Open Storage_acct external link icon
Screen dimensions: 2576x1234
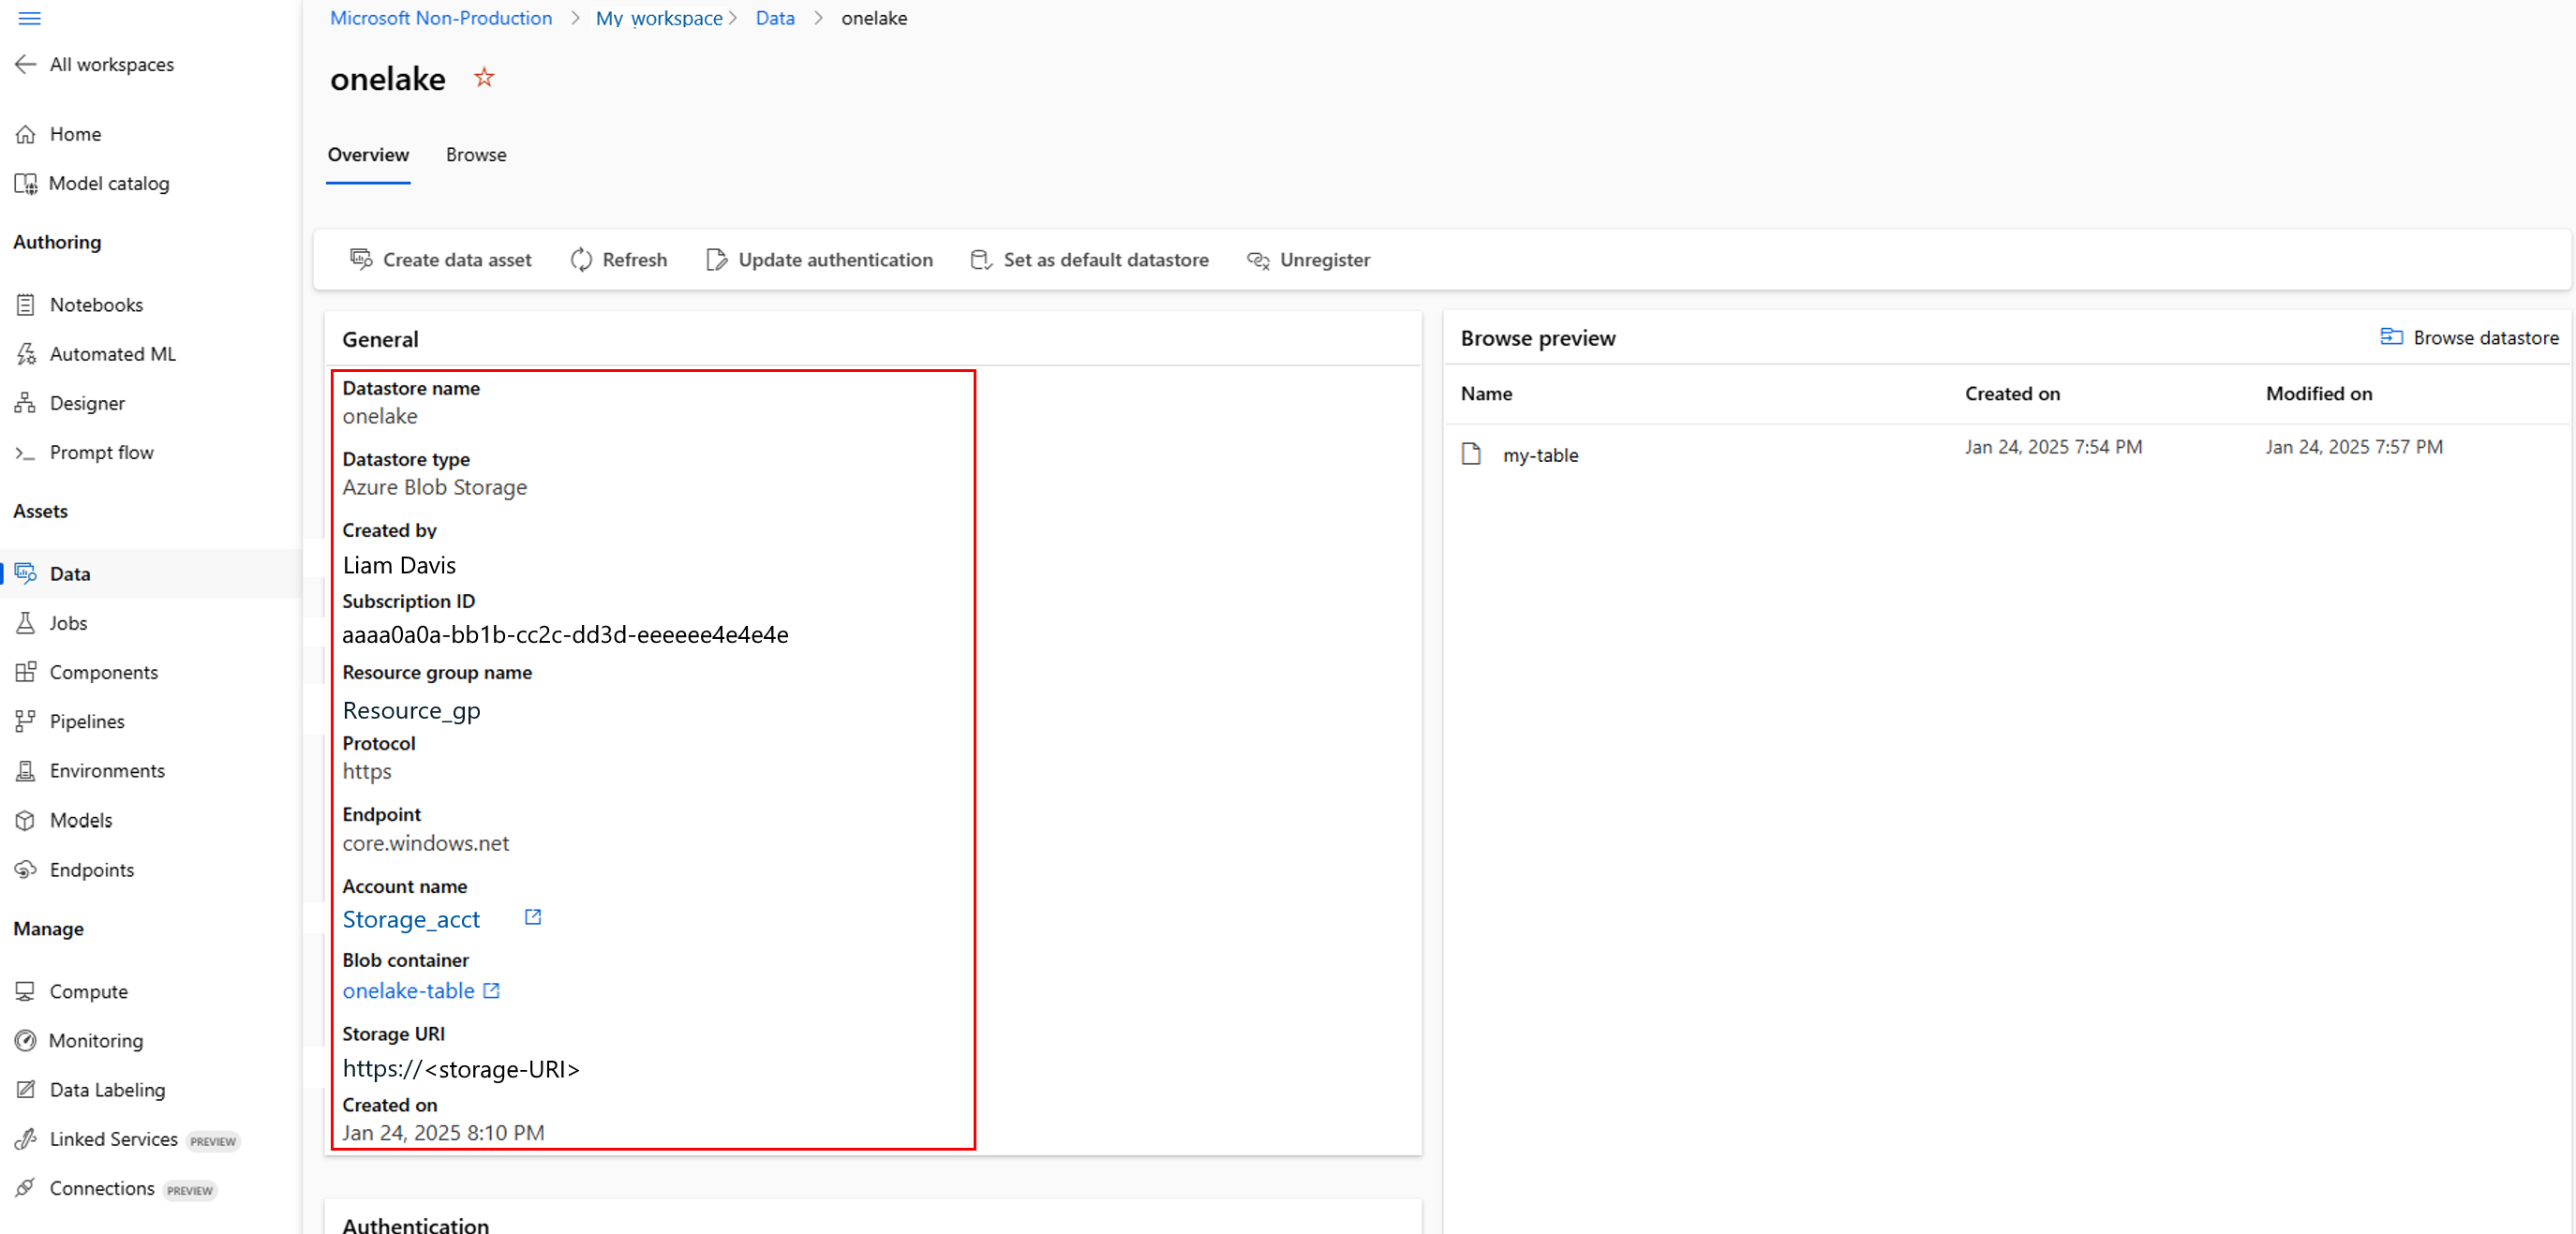pos(533,917)
